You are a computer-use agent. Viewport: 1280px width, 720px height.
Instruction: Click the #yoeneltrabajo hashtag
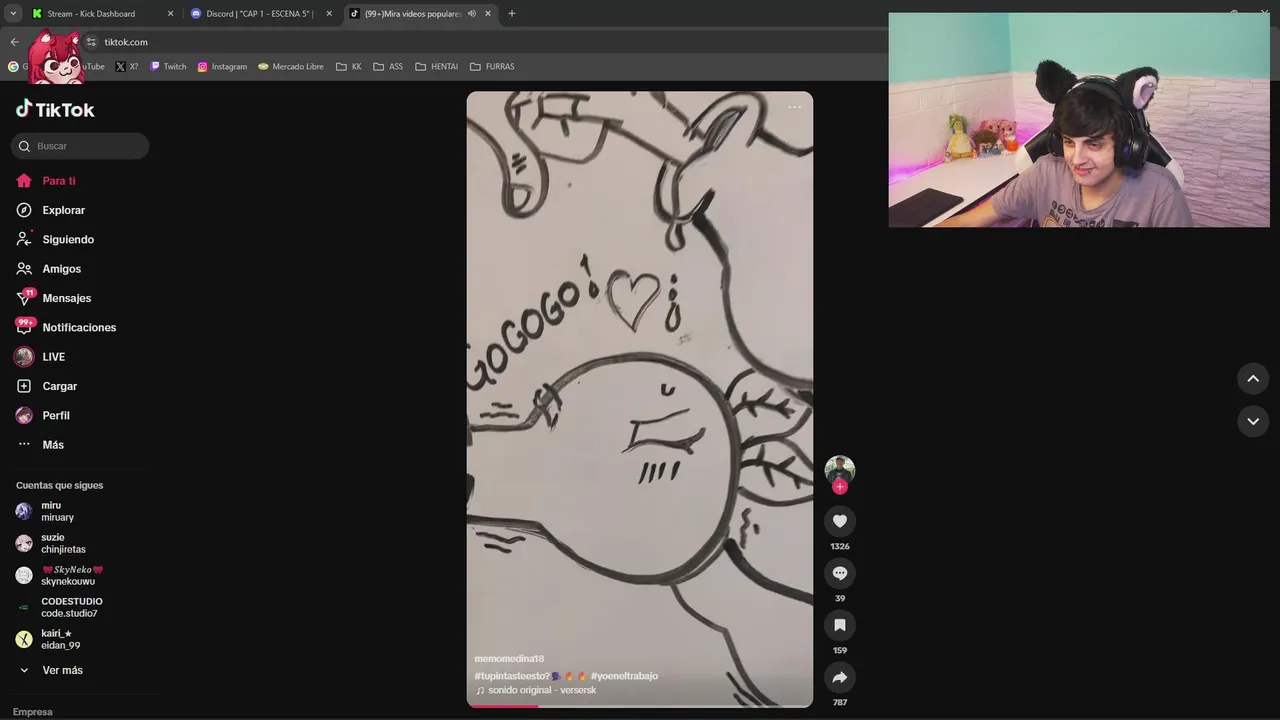pos(624,676)
